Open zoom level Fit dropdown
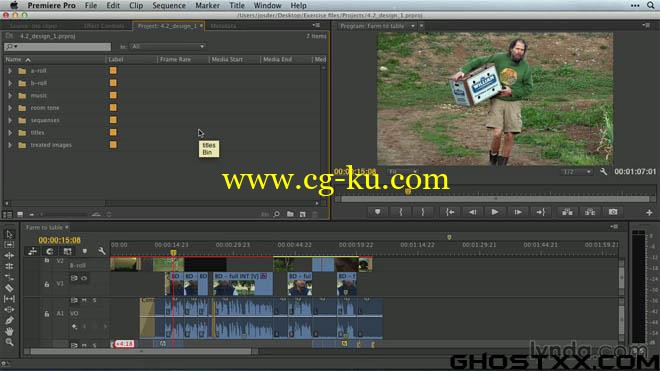 point(402,172)
